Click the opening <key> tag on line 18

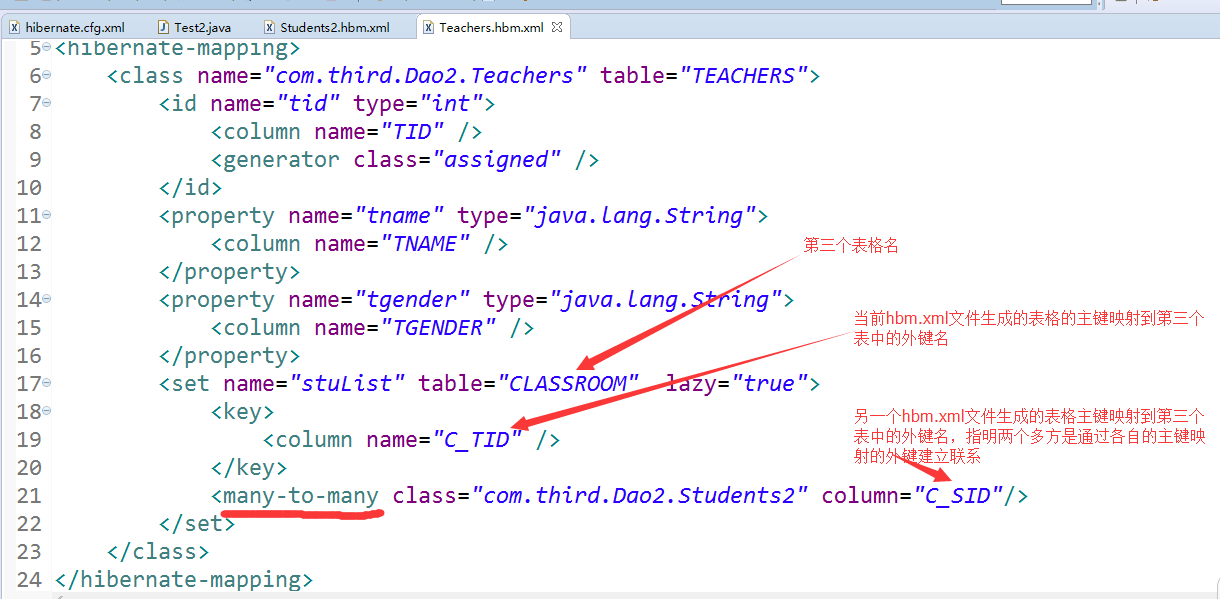click(x=243, y=412)
